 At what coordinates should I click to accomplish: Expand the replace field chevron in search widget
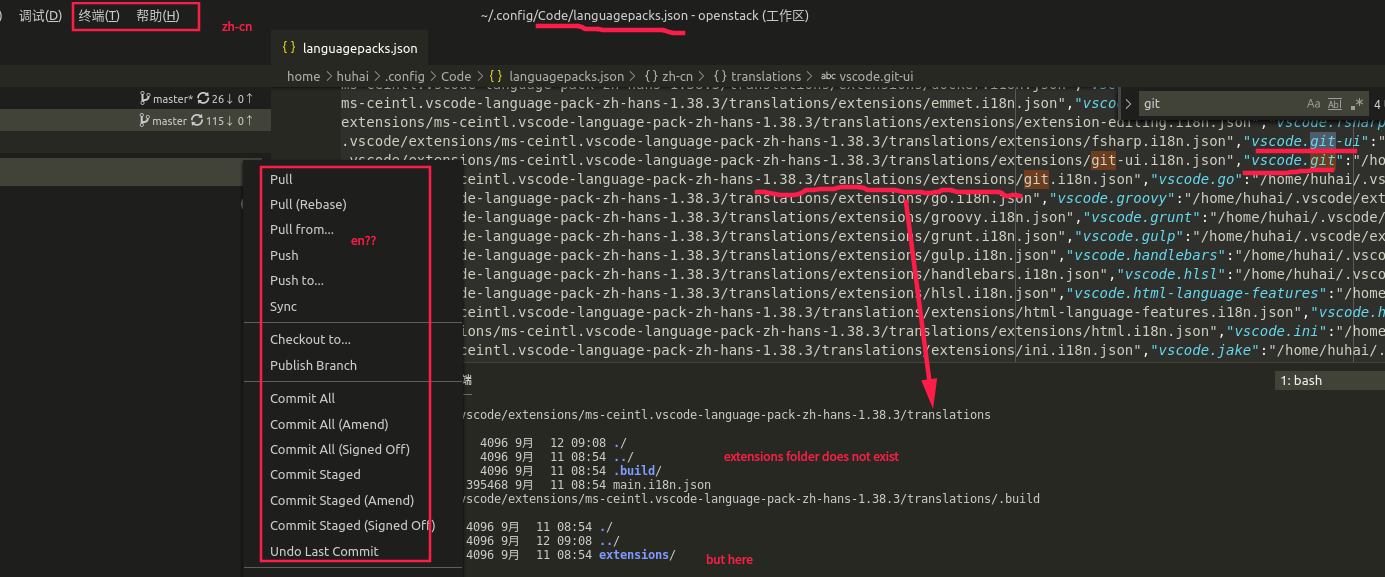pos(1128,103)
